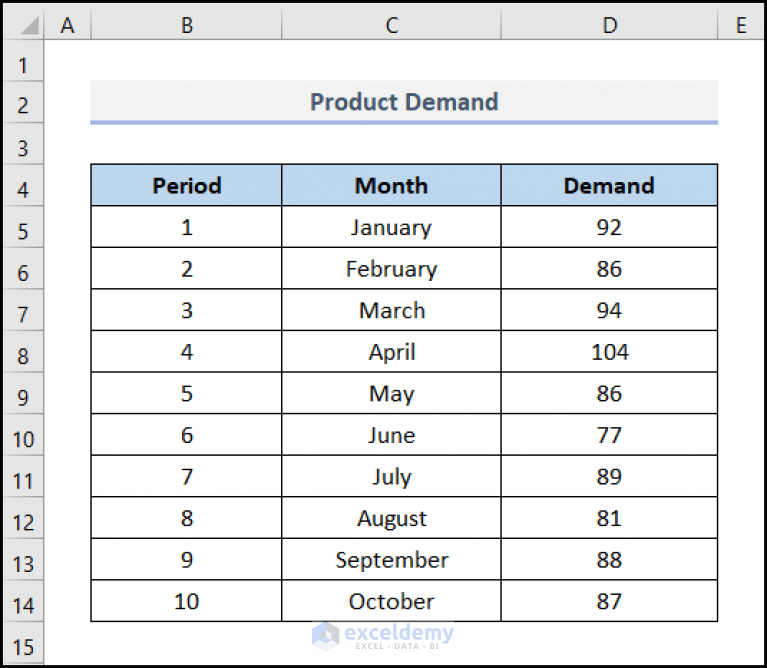This screenshot has width=767, height=668.
Task: Select row 11 header
Action: [x=23, y=476]
